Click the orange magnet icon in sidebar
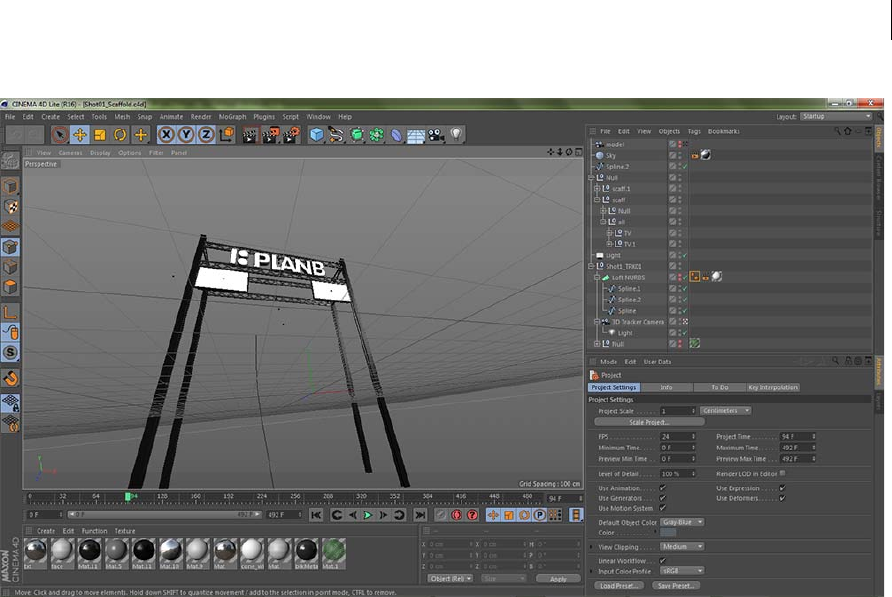892x597 pixels. point(10,378)
